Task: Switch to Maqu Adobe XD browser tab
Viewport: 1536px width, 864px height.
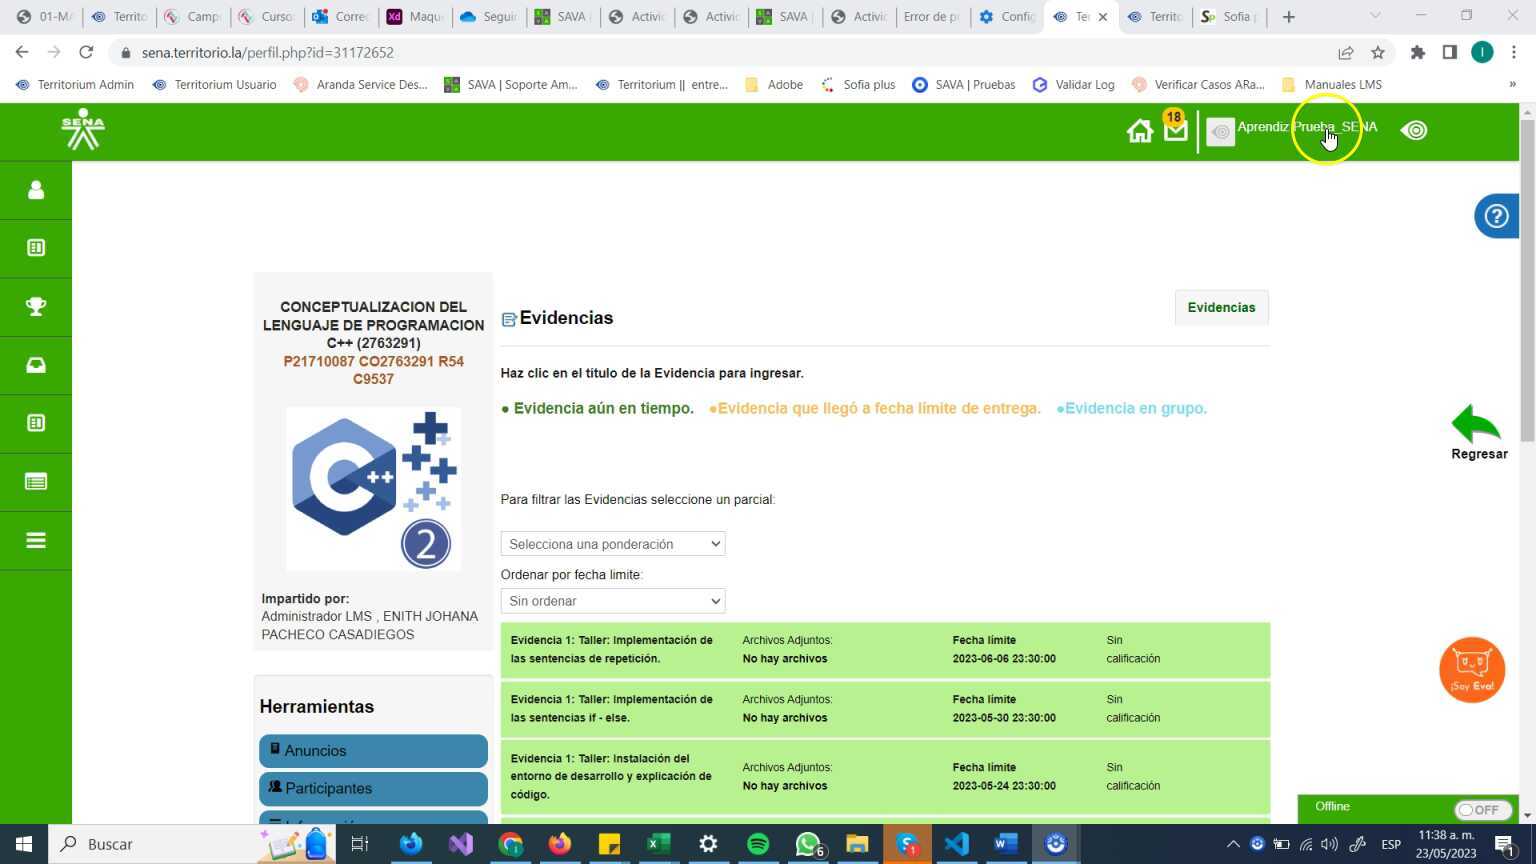Action: (x=414, y=16)
